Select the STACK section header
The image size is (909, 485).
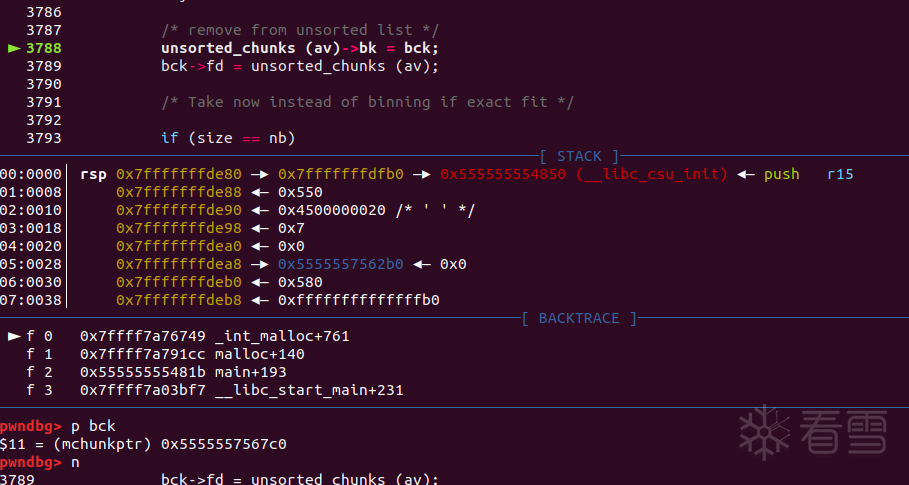click(x=579, y=156)
